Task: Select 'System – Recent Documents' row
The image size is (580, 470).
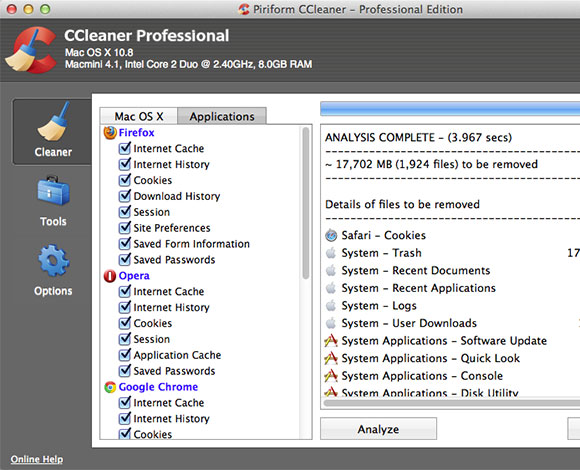Action: [x=450, y=270]
